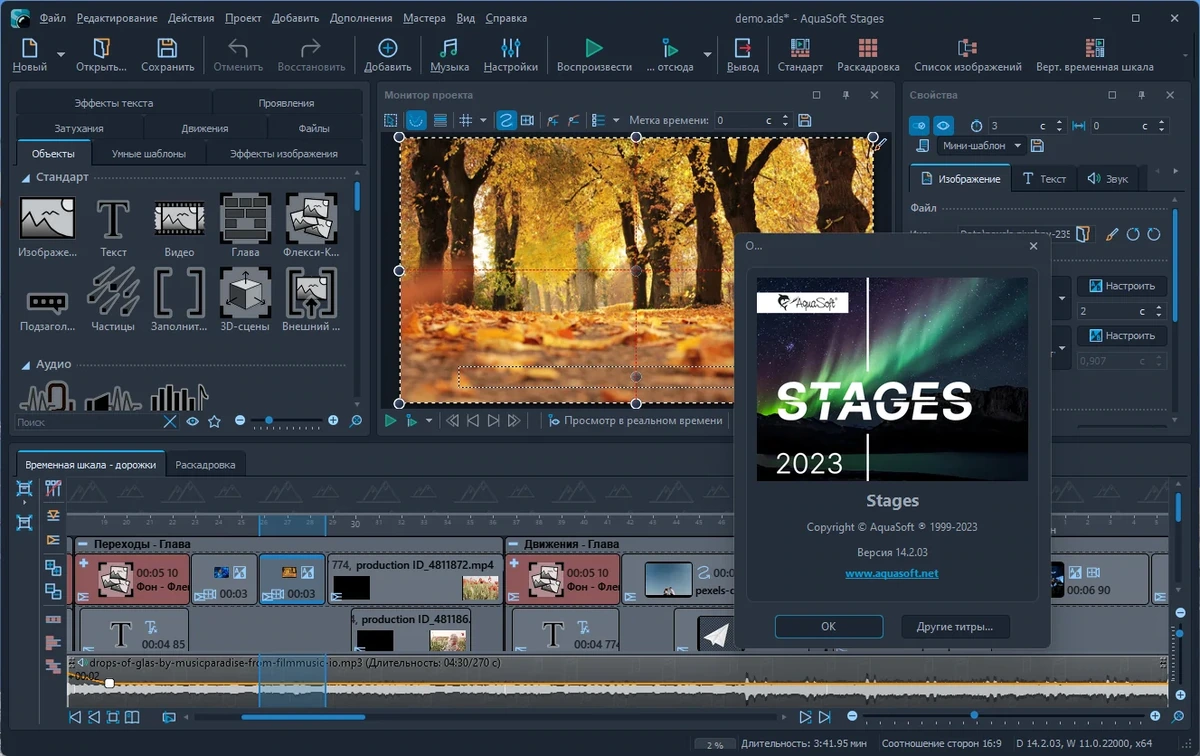Save the Мини-шаблон with the disk icon

pos(1037,146)
